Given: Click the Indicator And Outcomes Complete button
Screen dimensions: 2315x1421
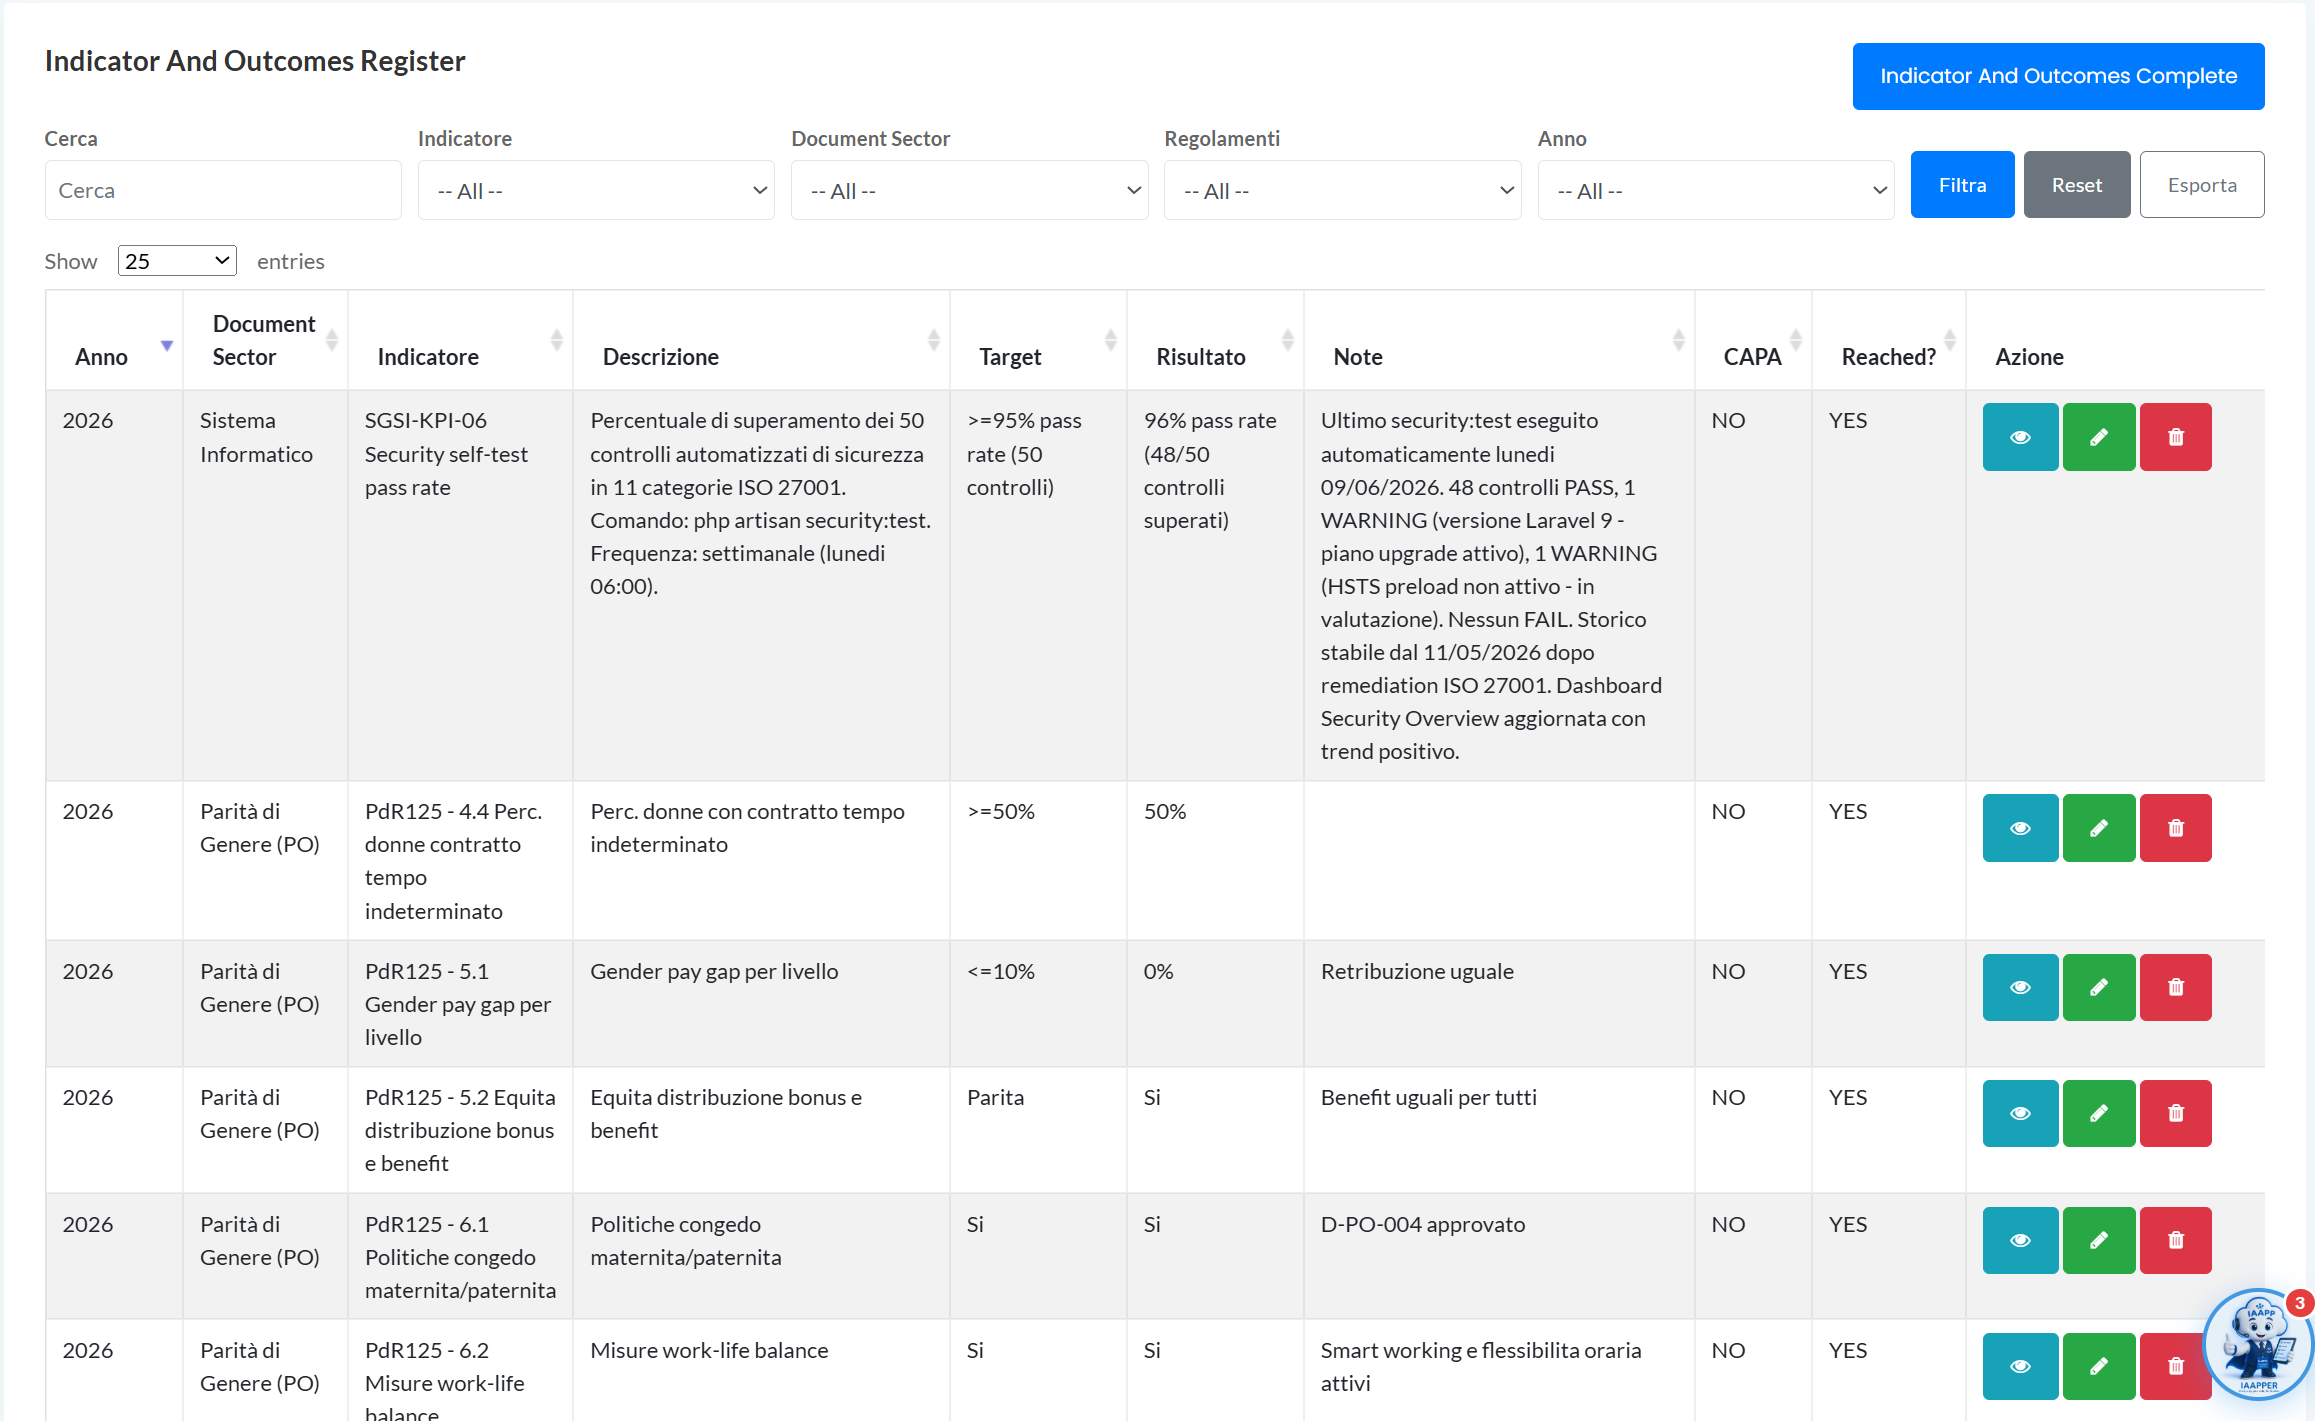Looking at the screenshot, I should pos(2058,76).
